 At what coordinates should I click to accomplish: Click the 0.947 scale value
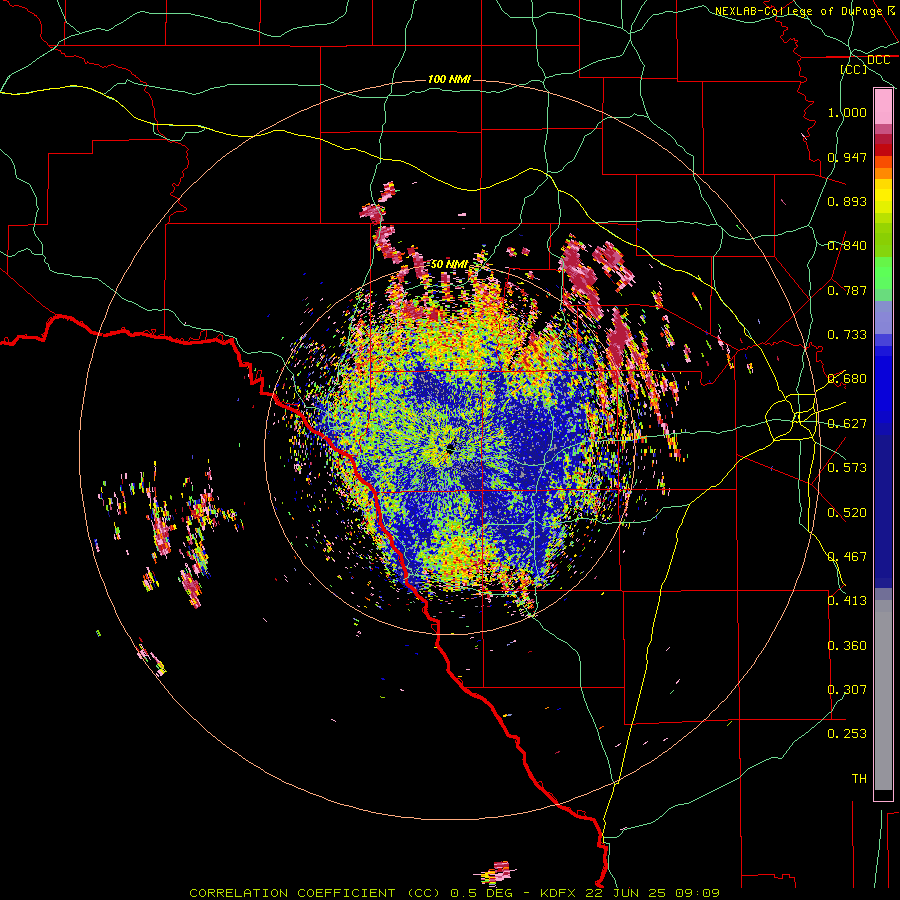[847, 157]
